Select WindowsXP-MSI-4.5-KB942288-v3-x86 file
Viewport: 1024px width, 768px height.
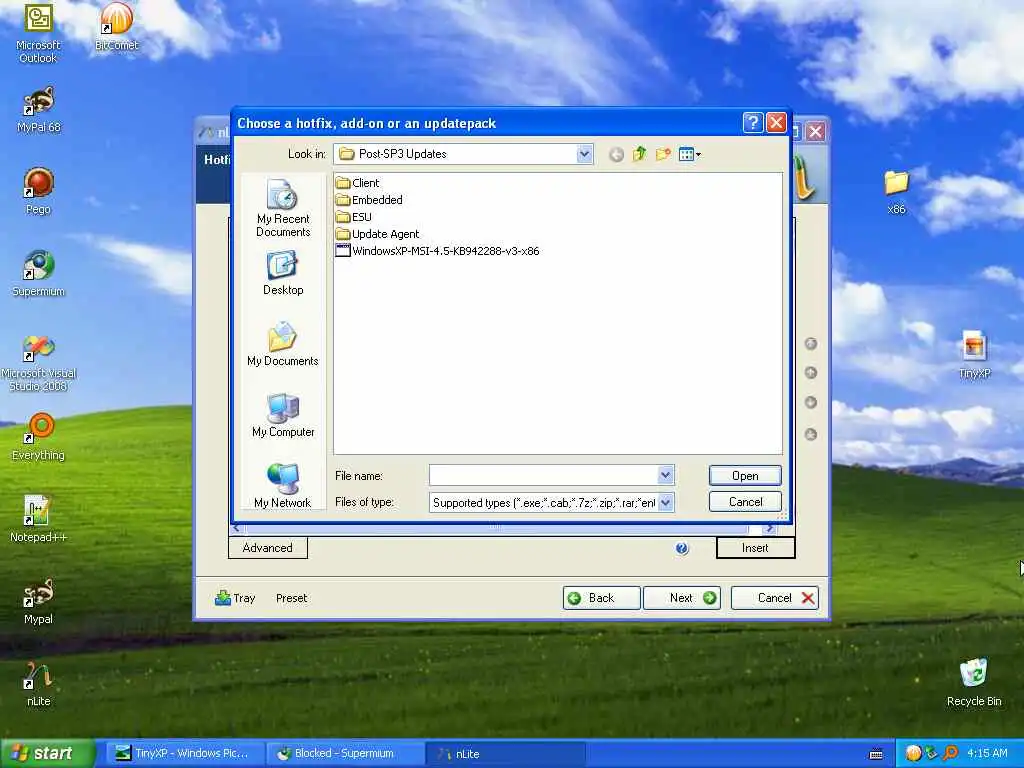(x=437, y=251)
